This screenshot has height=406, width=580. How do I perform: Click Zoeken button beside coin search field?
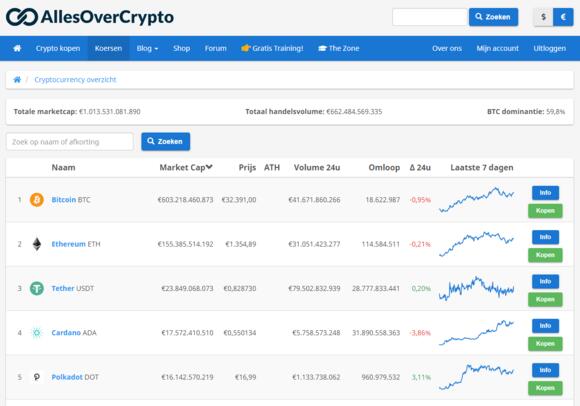pyautogui.click(x=165, y=142)
